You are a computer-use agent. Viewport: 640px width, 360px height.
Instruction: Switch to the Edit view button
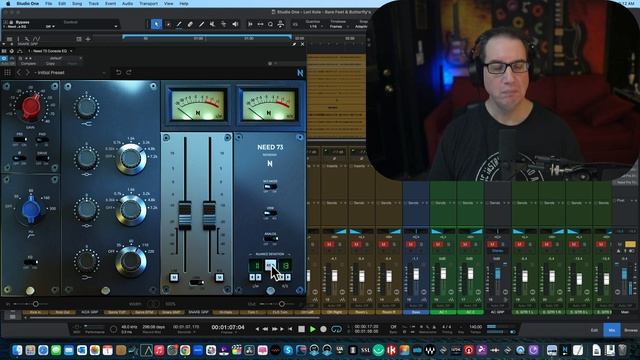coord(594,330)
